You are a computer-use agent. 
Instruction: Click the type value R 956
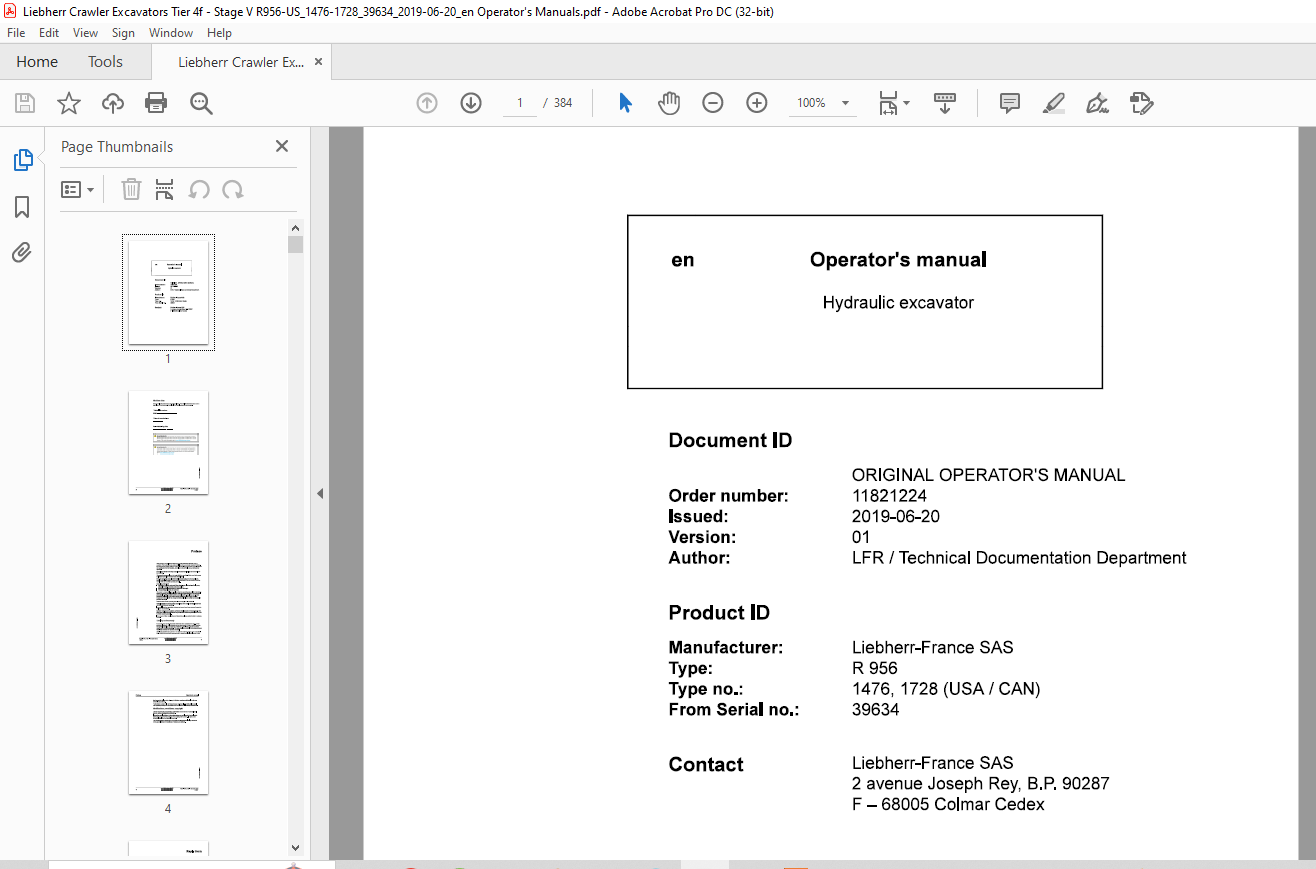tap(874, 668)
